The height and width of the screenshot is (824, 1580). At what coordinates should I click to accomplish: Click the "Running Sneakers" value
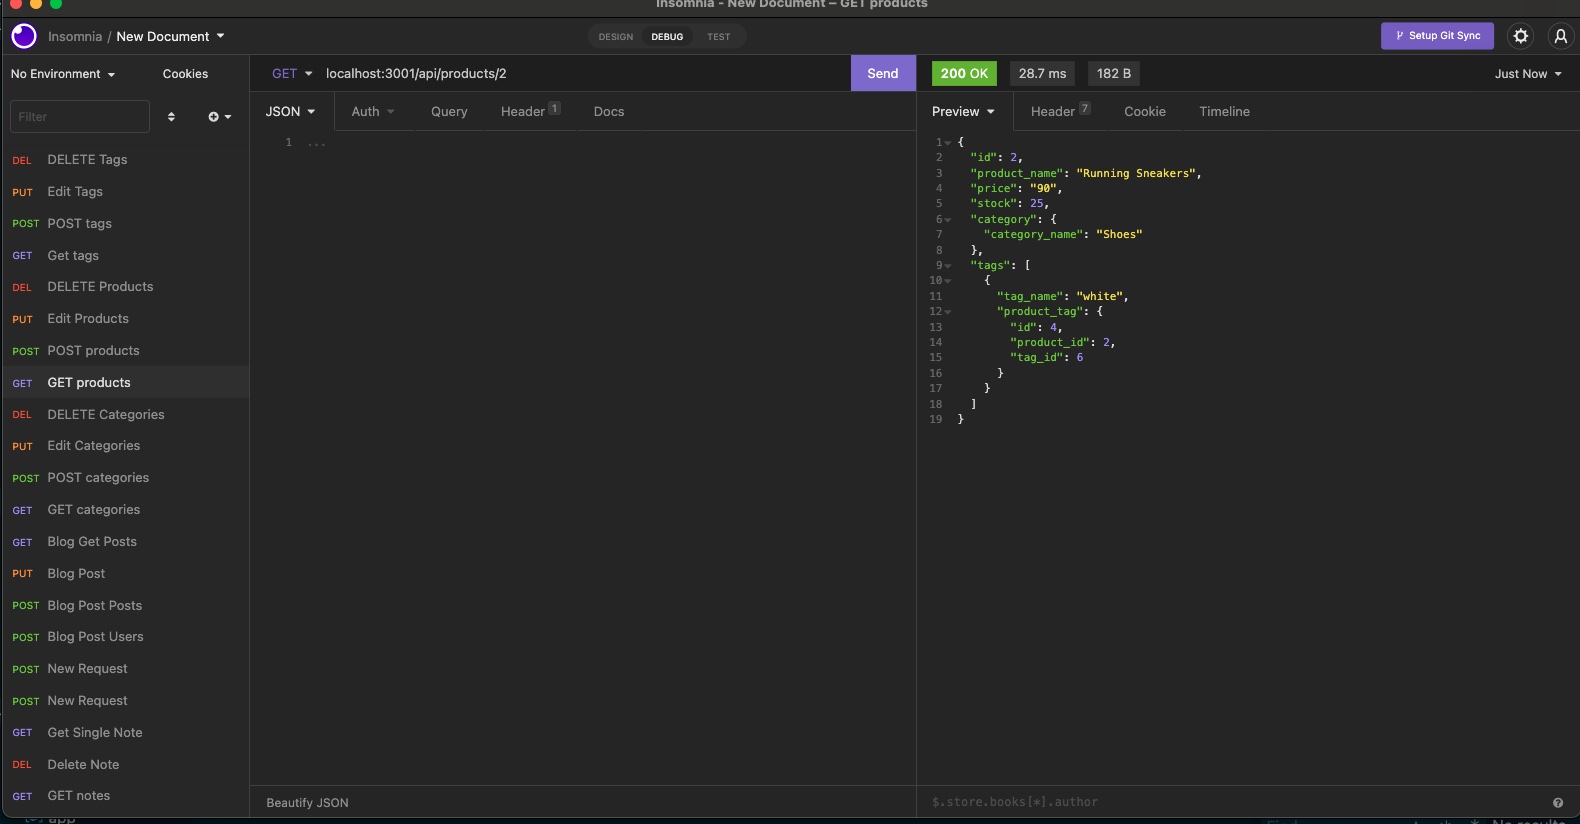click(1135, 174)
